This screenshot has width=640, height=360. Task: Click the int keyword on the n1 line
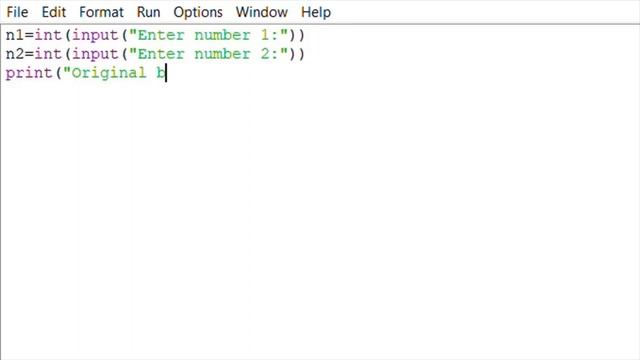[48, 35]
